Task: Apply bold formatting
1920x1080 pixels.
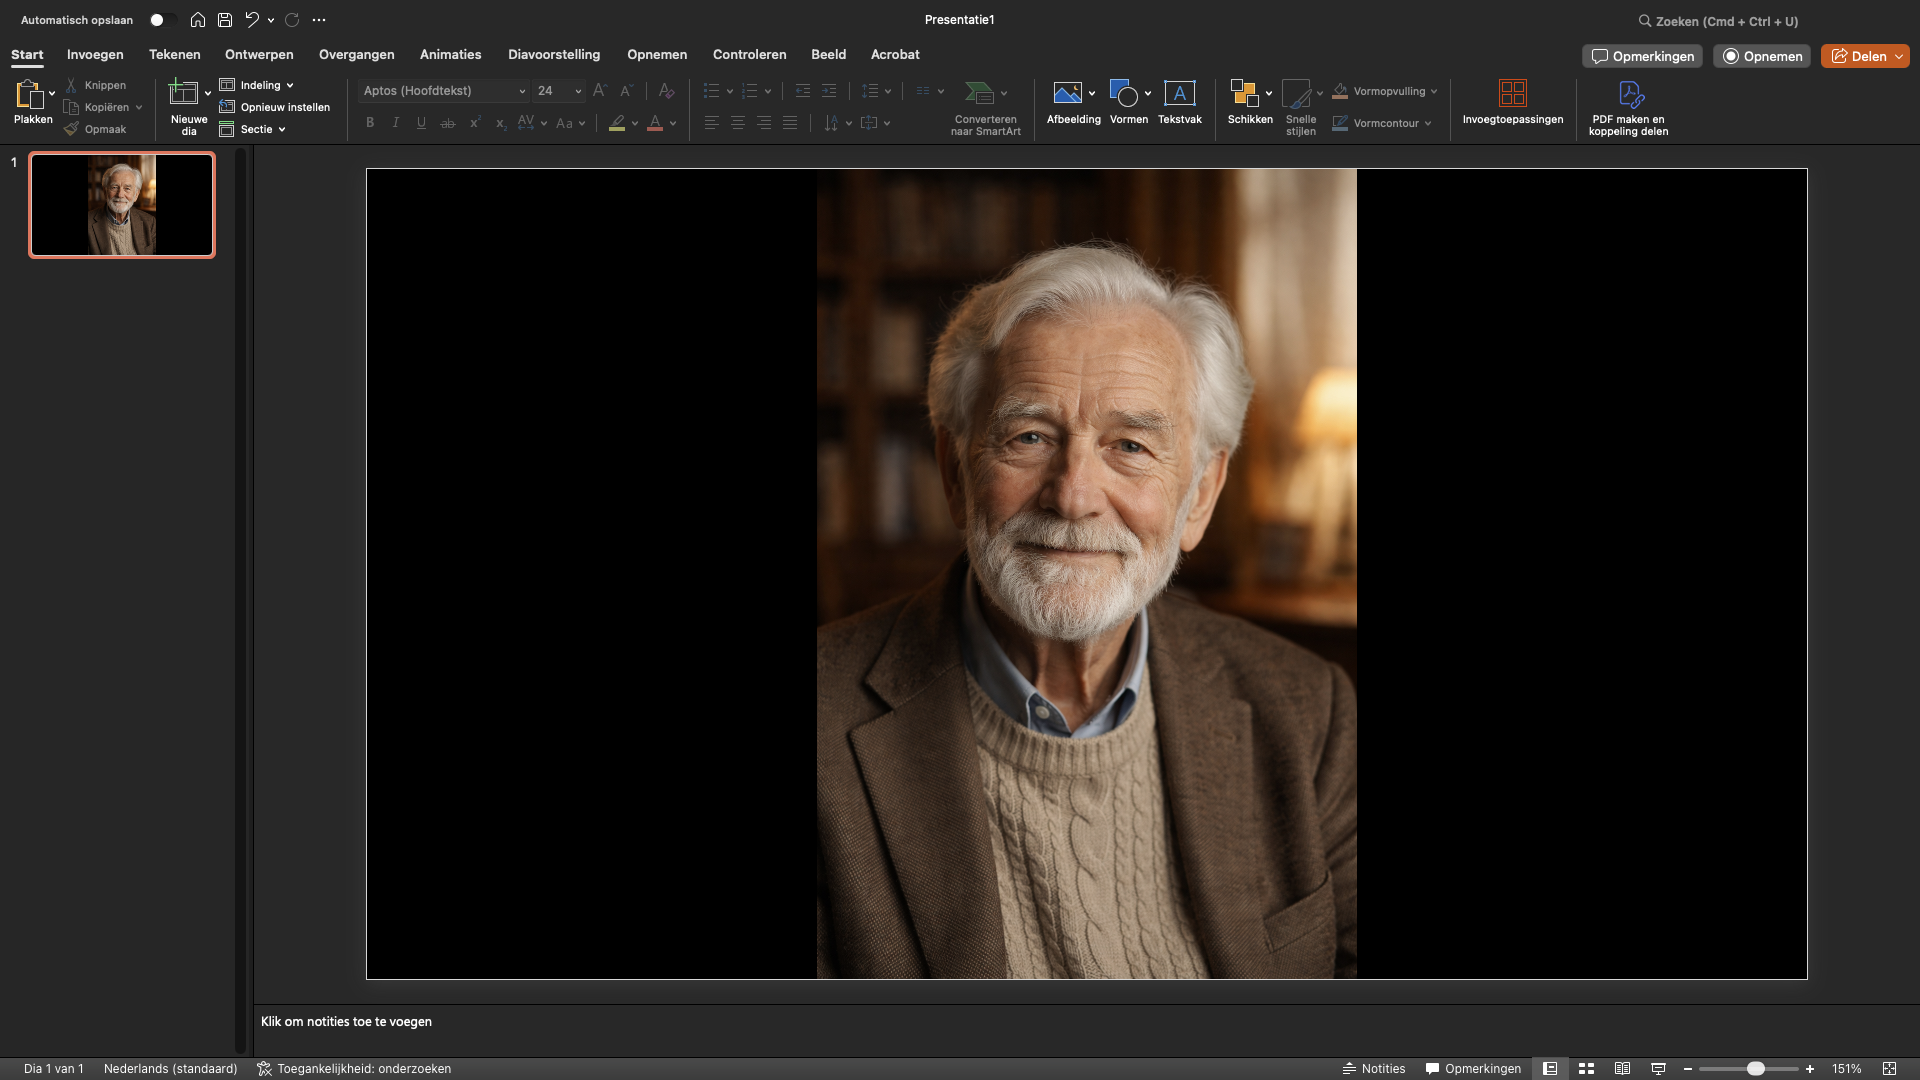Action: click(x=369, y=122)
